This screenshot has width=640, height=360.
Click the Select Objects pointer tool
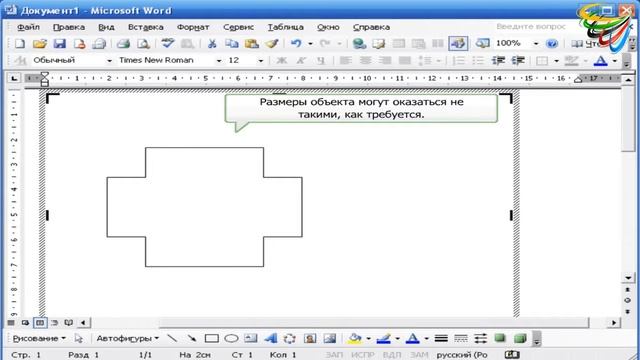pyautogui.click(x=79, y=338)
